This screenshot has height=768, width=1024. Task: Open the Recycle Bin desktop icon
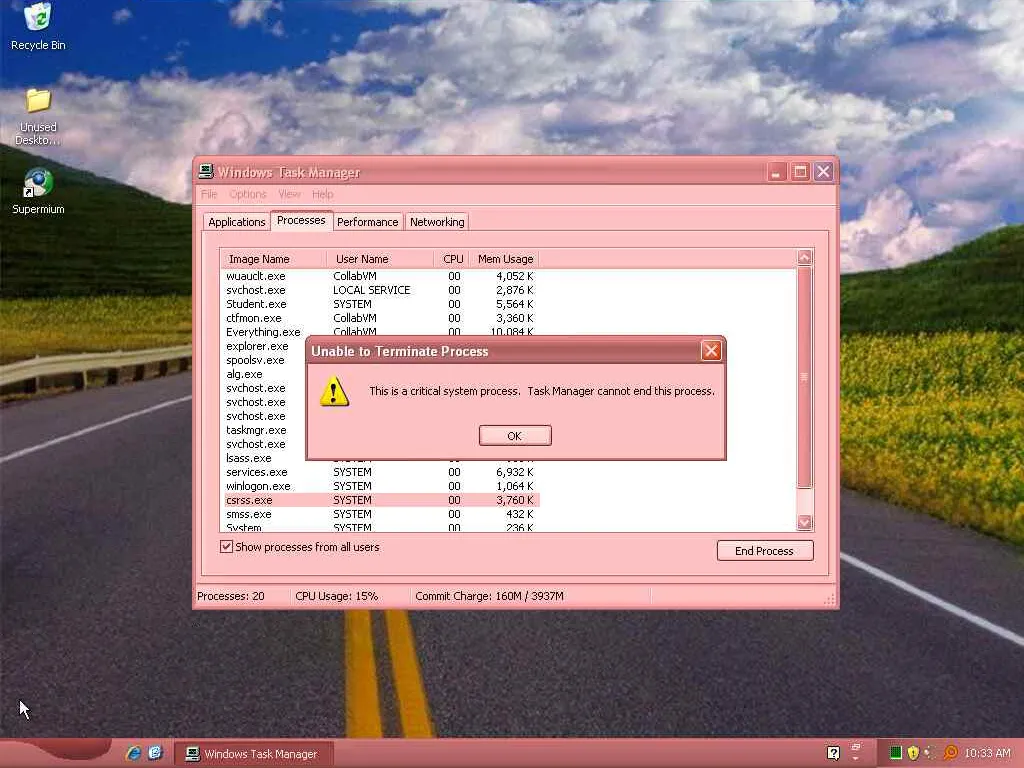click(38, 26)
